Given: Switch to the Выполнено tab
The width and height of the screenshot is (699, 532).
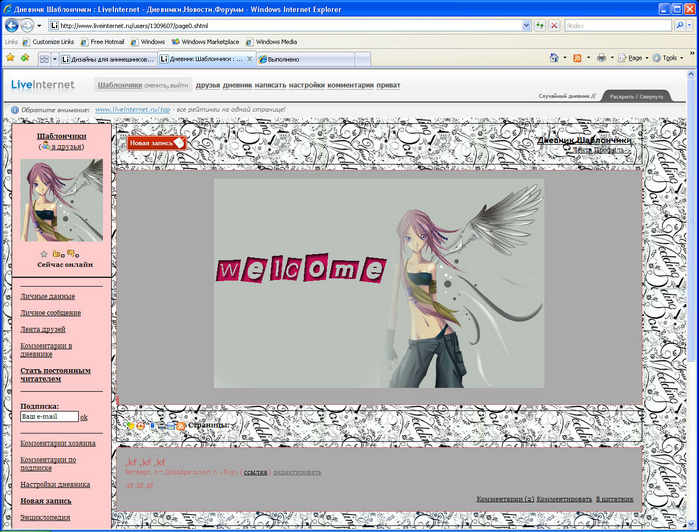Looking at the screenshot, I should (x=306, y=59).
